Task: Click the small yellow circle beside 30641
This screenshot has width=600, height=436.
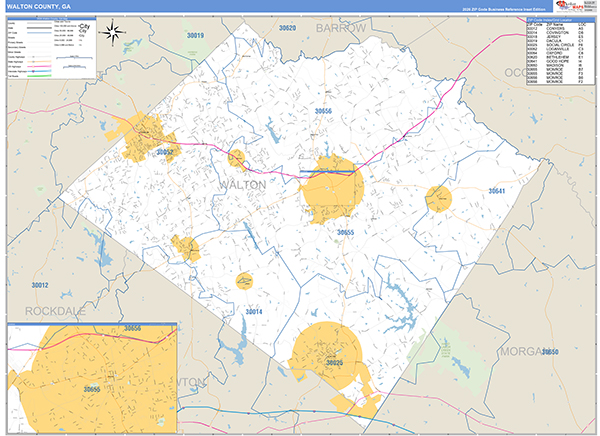Action: point(439,199)
